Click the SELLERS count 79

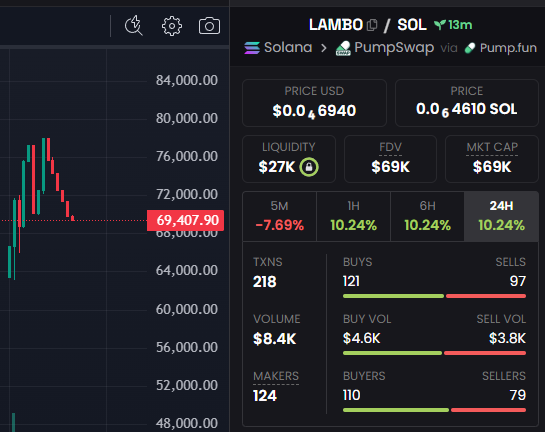518,395
